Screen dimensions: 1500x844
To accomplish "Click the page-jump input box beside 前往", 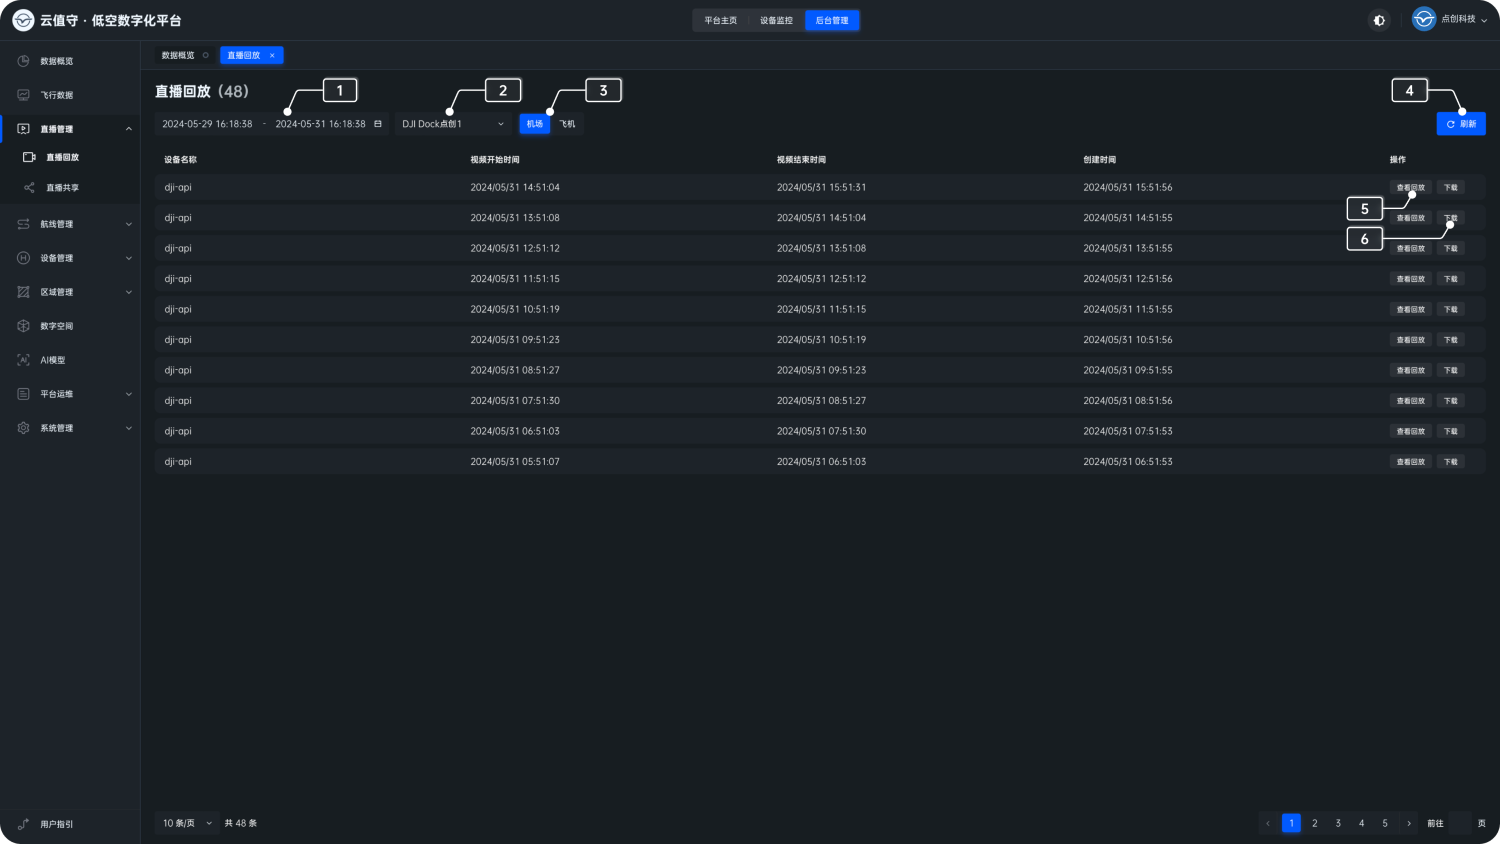I will pos(1460,823).
